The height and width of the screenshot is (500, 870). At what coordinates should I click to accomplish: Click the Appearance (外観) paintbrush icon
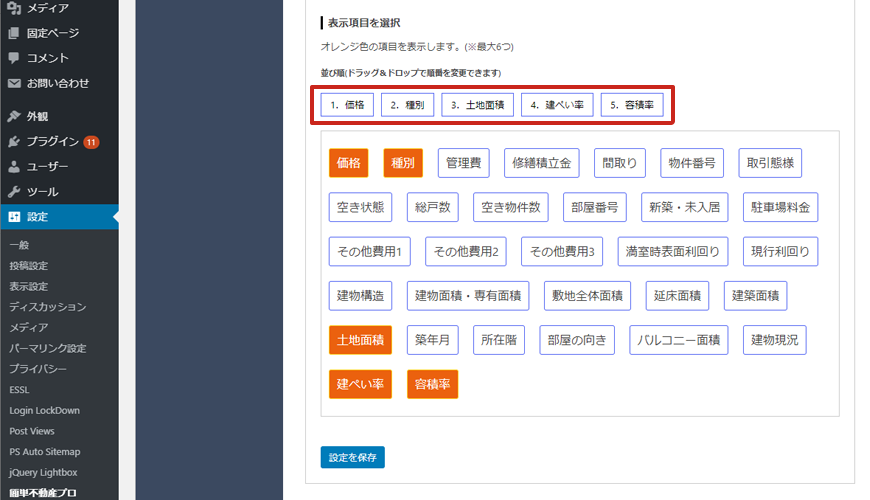tap(14, 116)
